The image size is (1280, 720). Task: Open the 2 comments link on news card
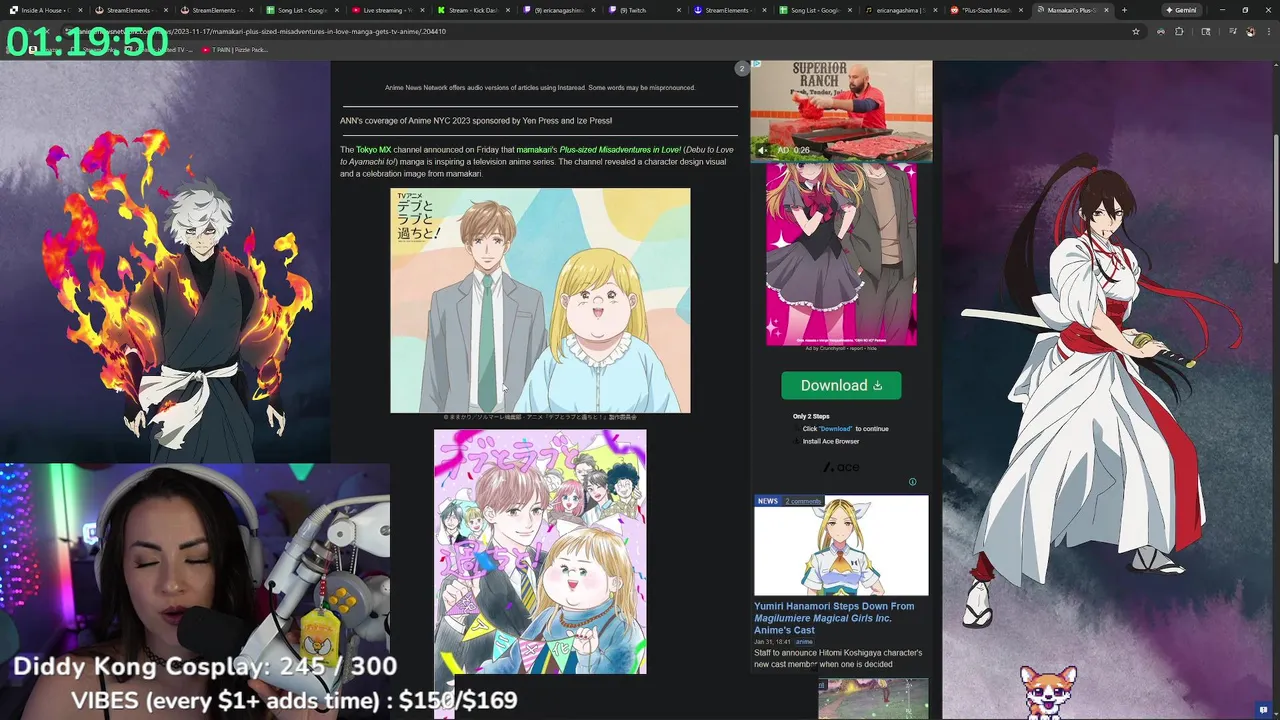(803, 501)
